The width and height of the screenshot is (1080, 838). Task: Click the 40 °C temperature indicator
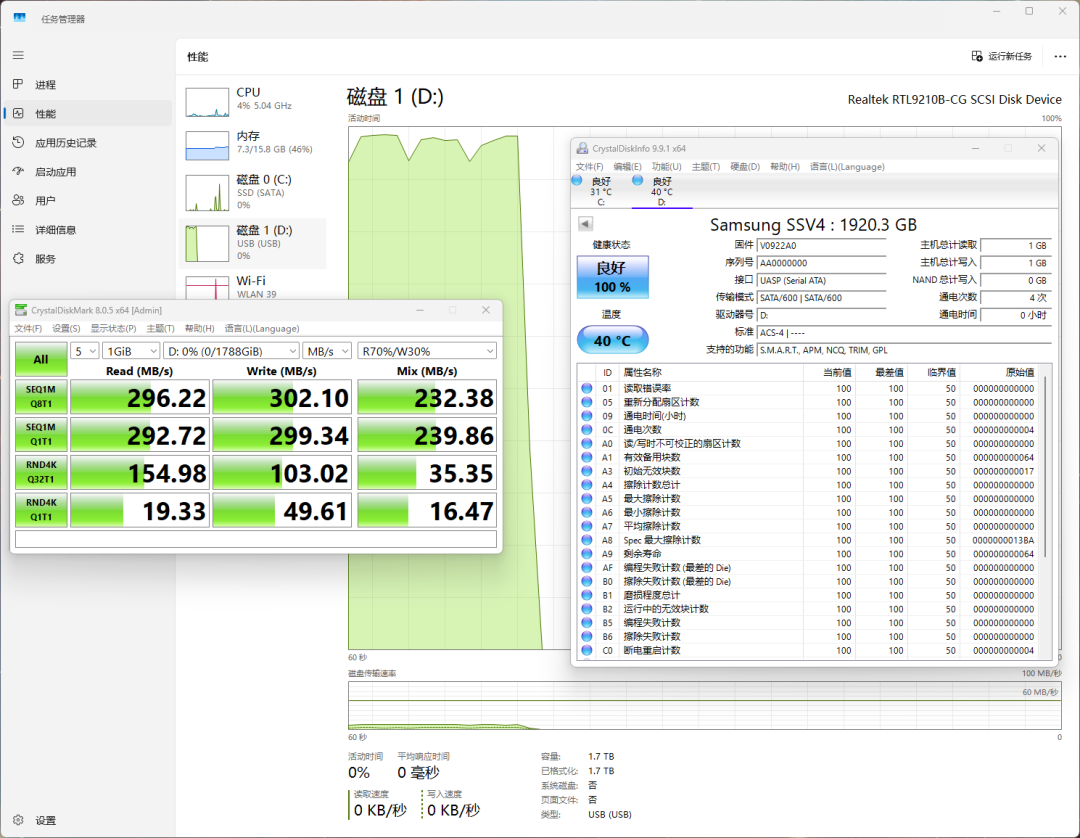[x=612, y=340]
